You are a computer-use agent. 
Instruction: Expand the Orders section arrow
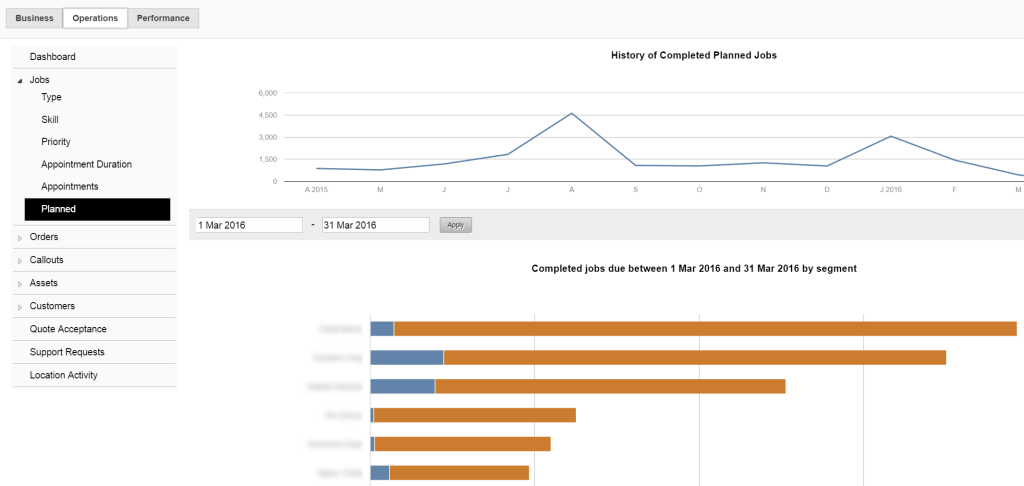20,238
